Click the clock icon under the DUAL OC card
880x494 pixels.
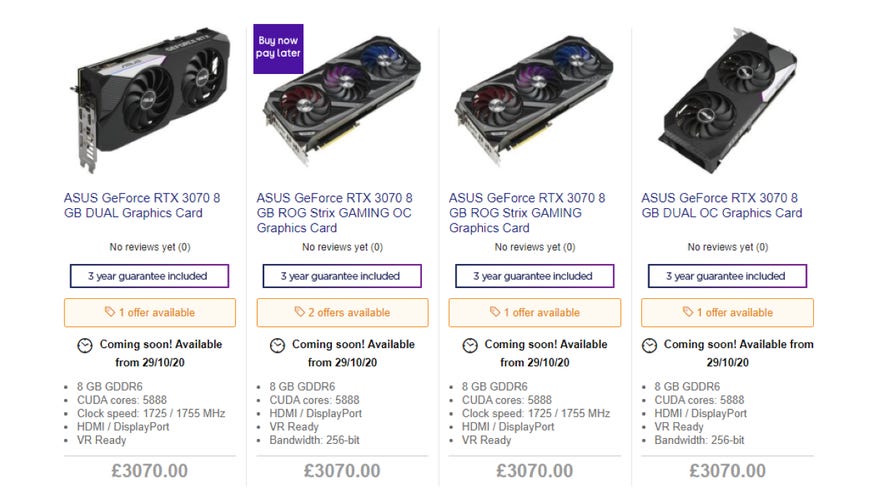[x=649, y=345]
